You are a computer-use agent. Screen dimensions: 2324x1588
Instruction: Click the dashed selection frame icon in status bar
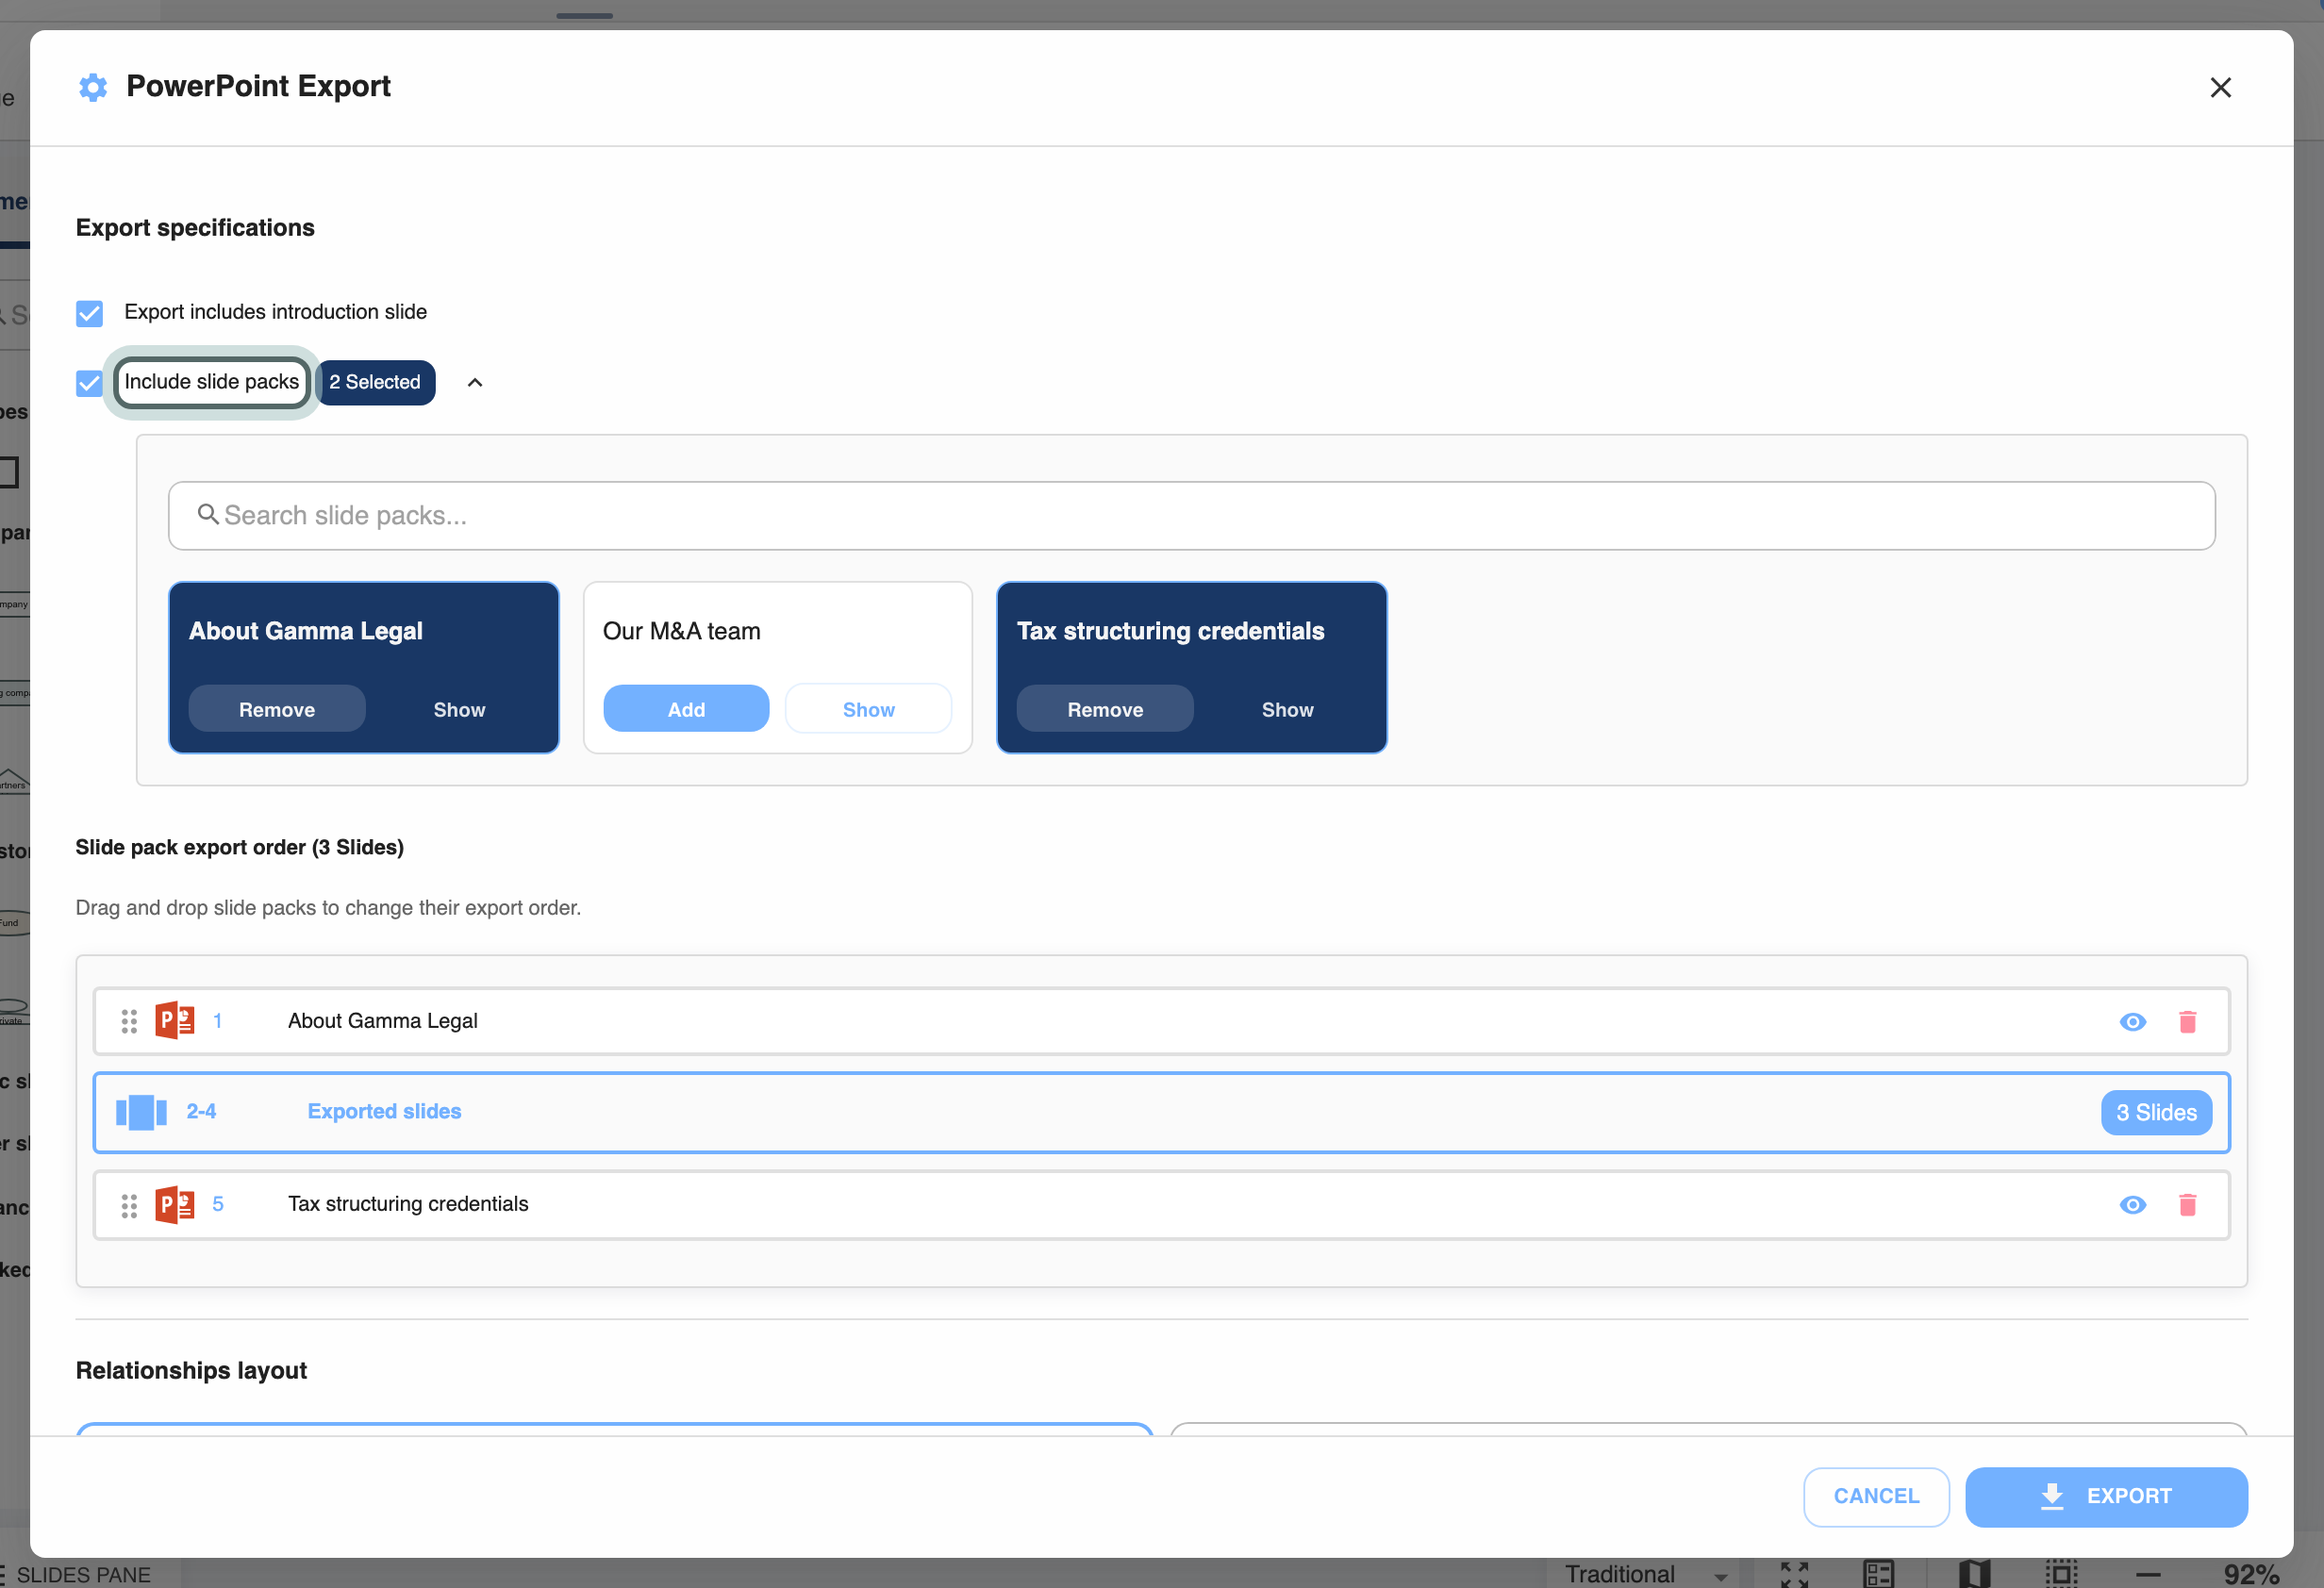pyautogui.click(x=2061, y=1574)
